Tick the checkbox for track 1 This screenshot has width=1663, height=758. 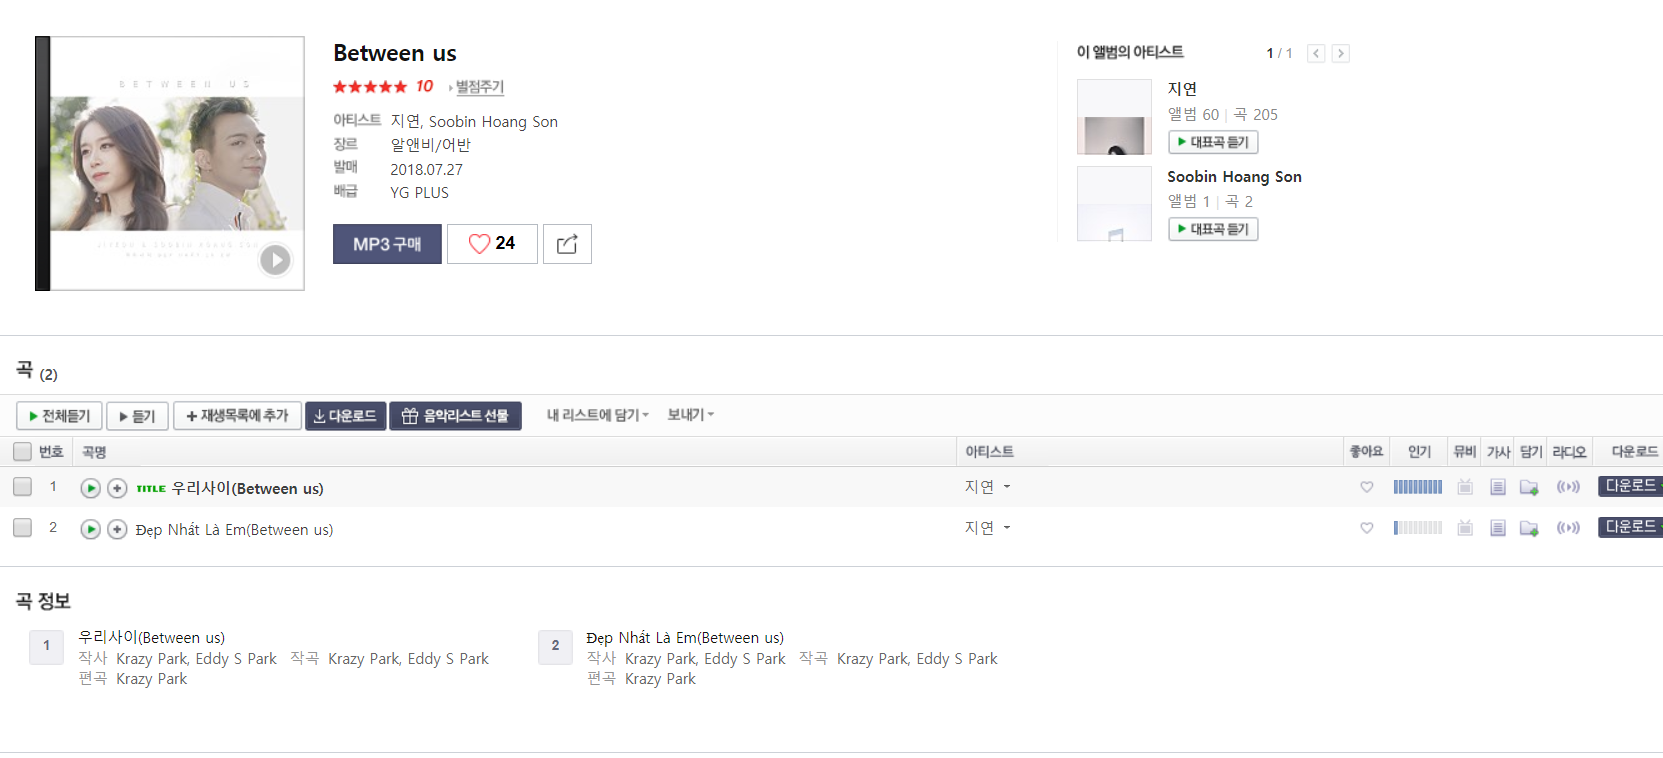tap(22, 487)
